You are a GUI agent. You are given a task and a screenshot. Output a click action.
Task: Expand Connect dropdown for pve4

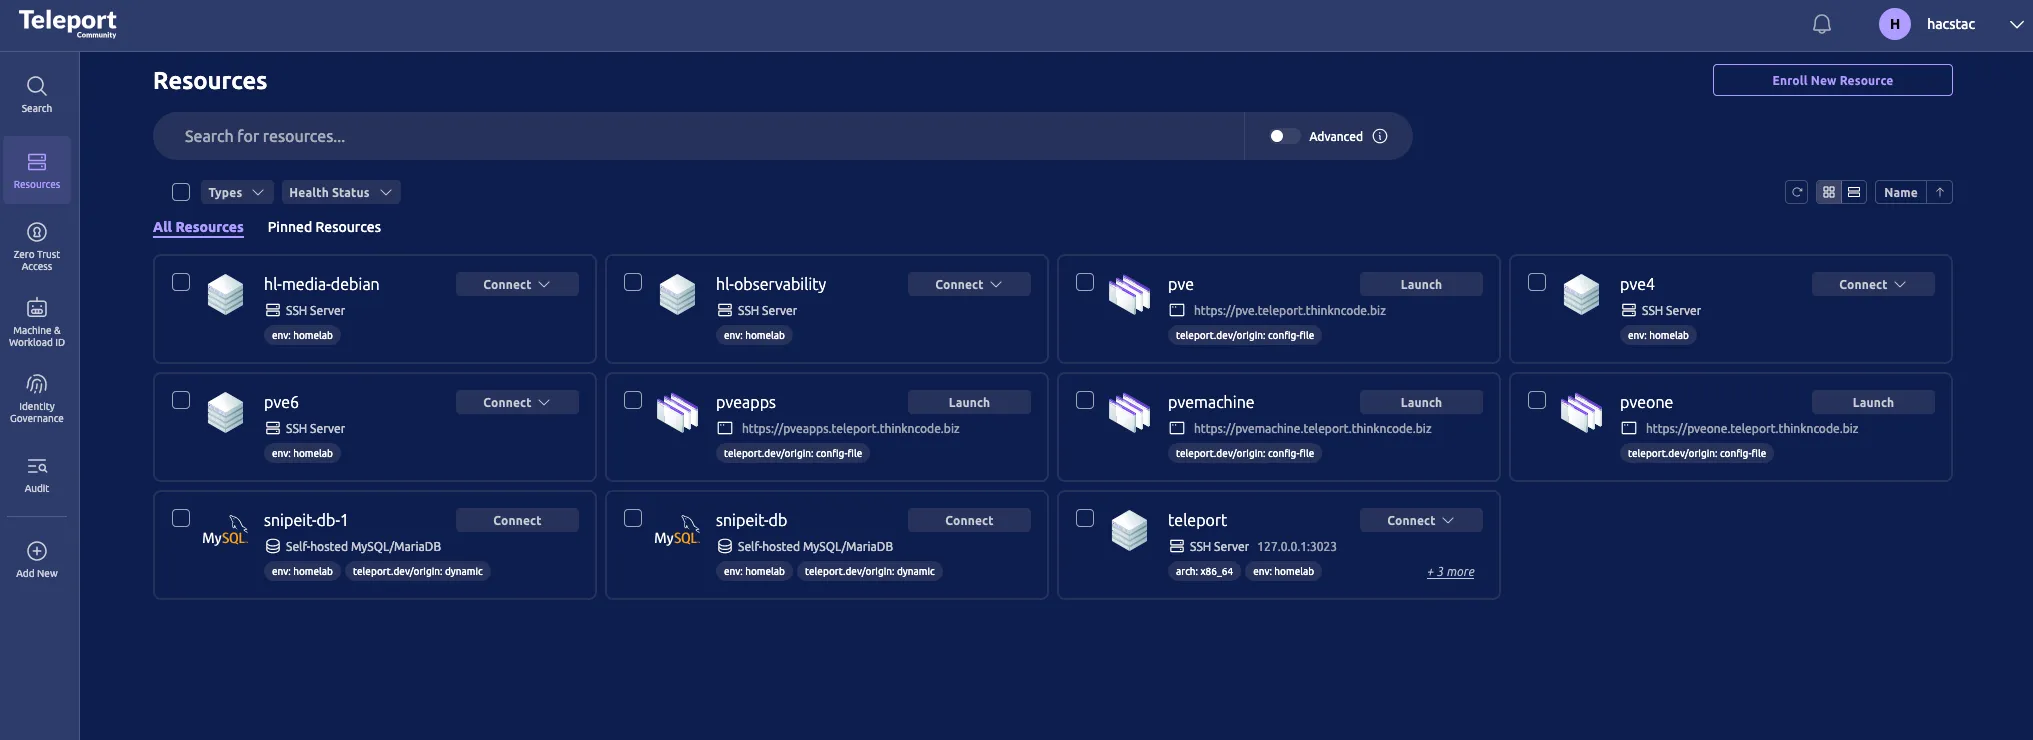pos(1872,284)
